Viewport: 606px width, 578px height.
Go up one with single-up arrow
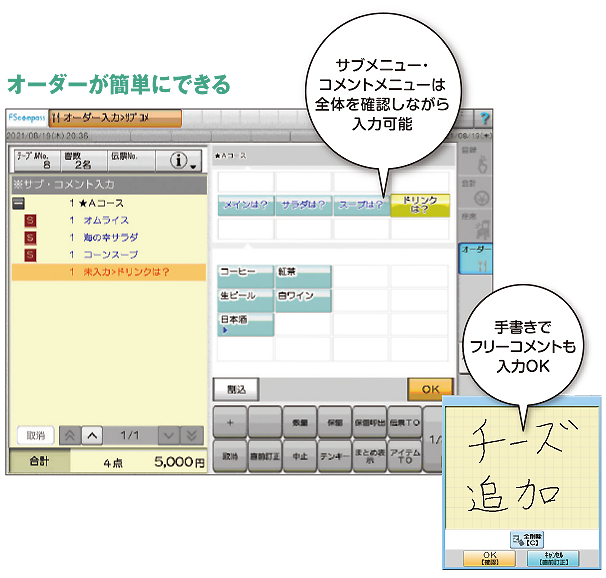click(92, 435)
